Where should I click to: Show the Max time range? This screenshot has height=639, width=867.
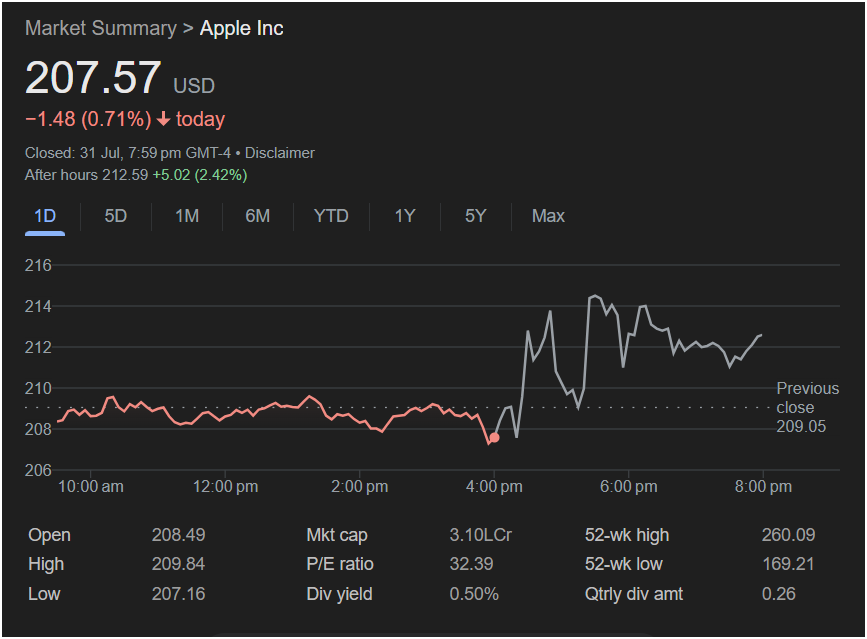coord(548,216)
